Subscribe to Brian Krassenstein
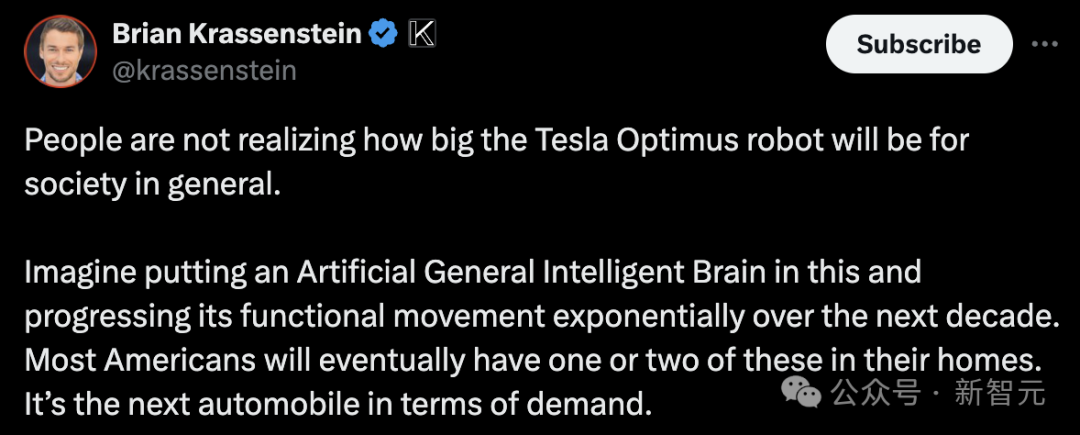This screenshot has height=435, width=1080. [918, 45]
